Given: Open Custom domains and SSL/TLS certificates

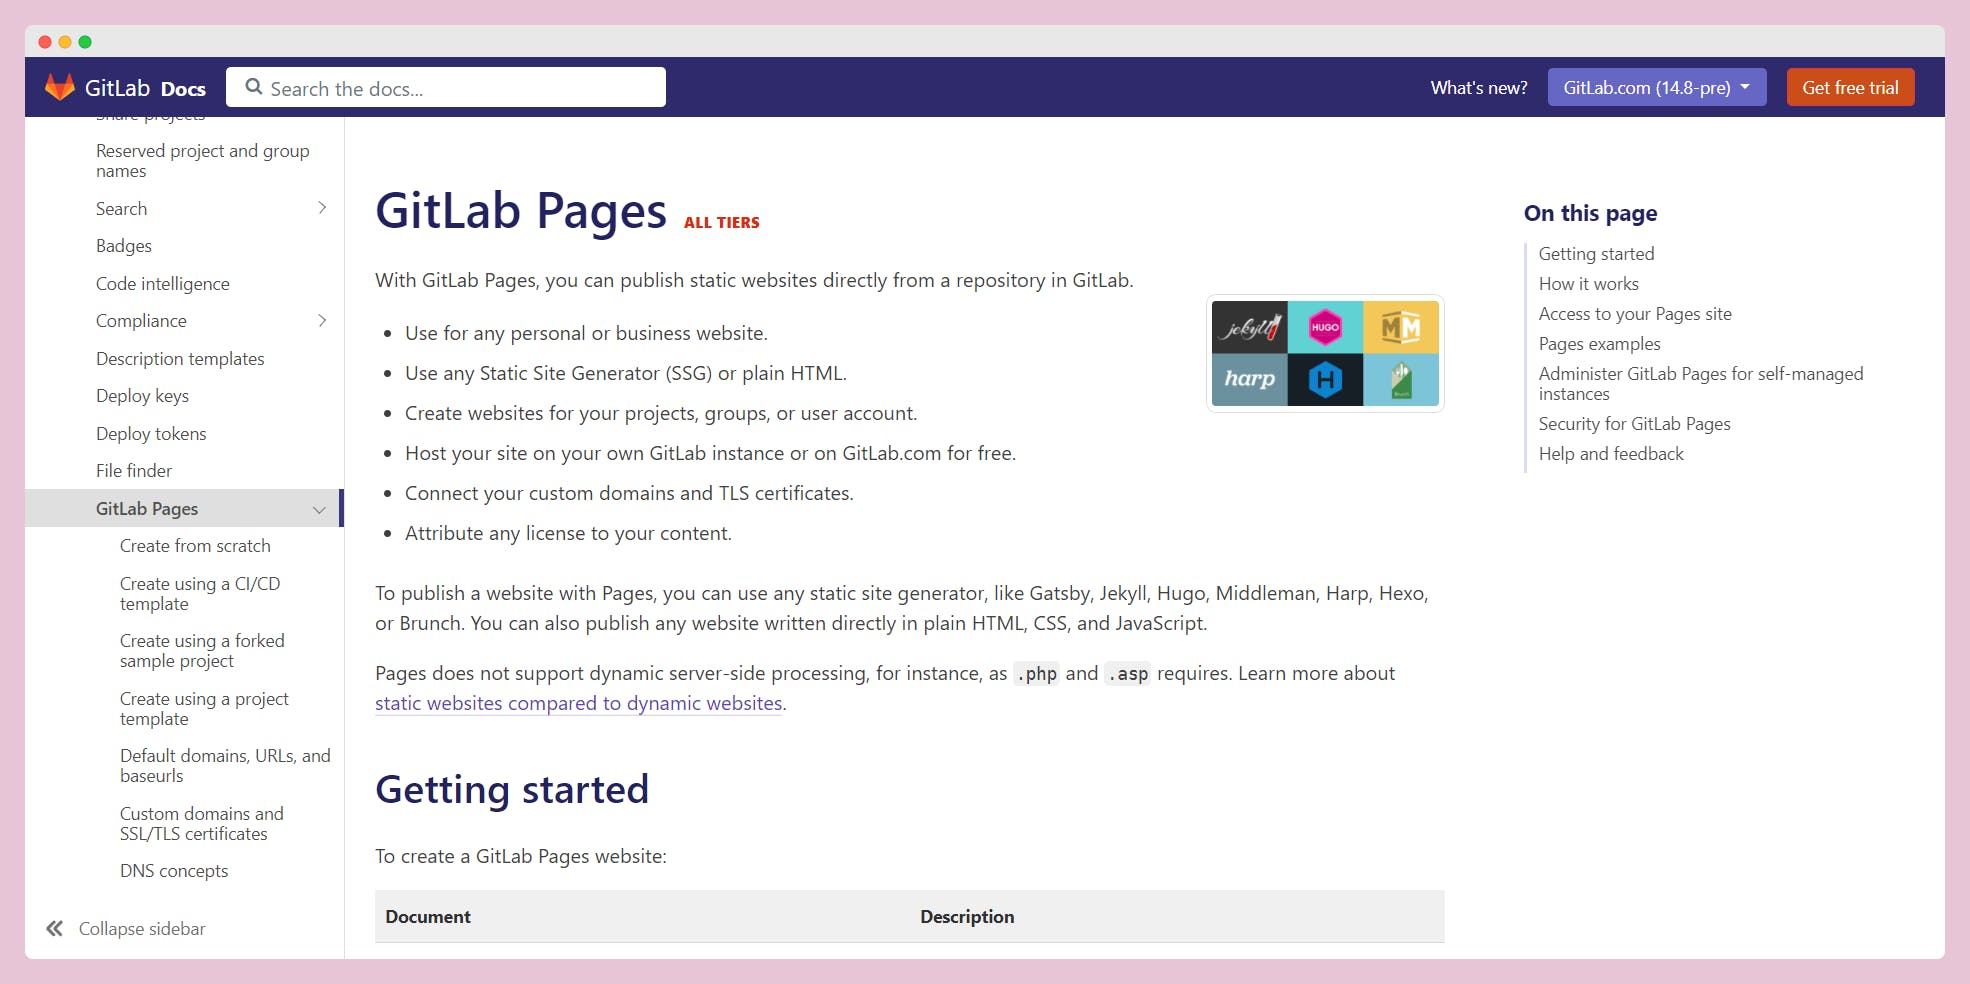Looking at the screenshot, I should (202, 824).
